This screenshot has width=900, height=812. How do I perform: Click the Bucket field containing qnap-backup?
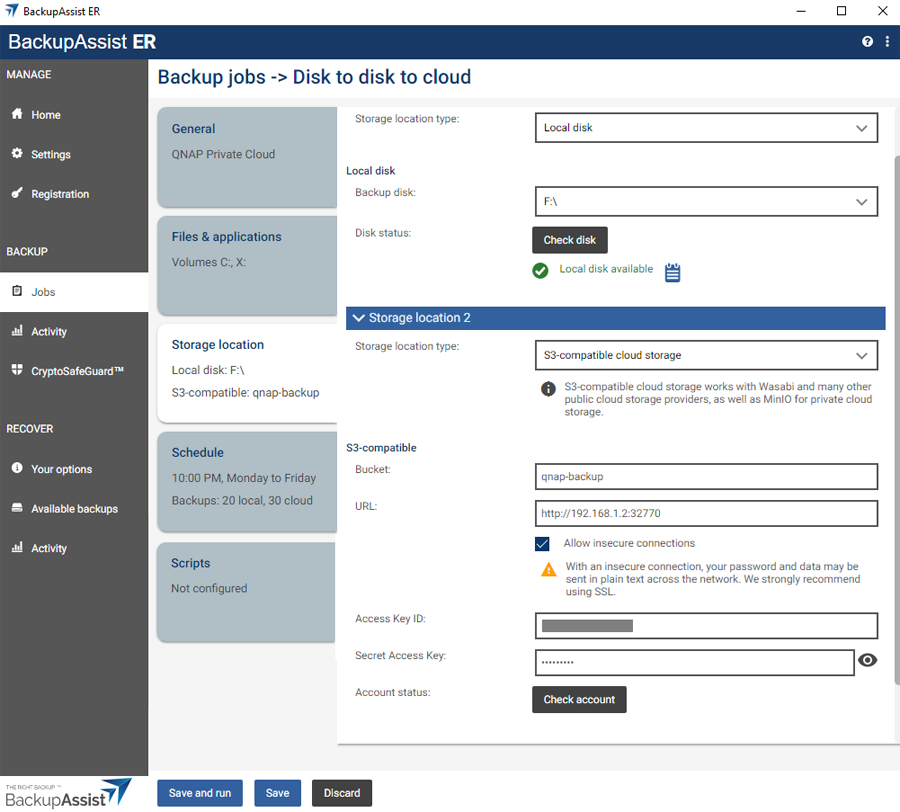click(x=706, y=476)
